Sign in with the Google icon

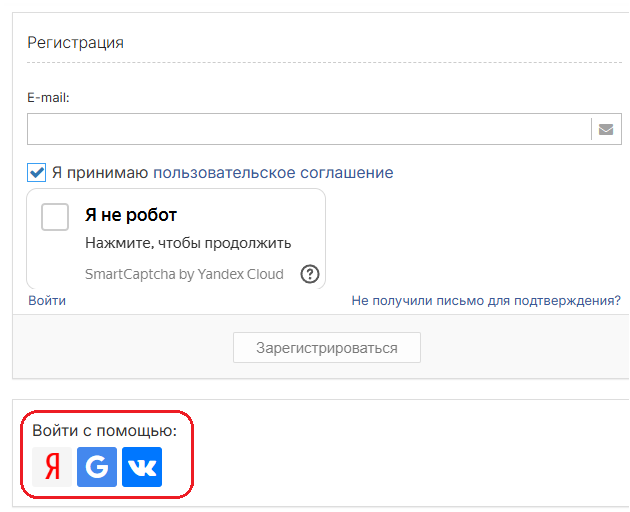tap(97, 467)
